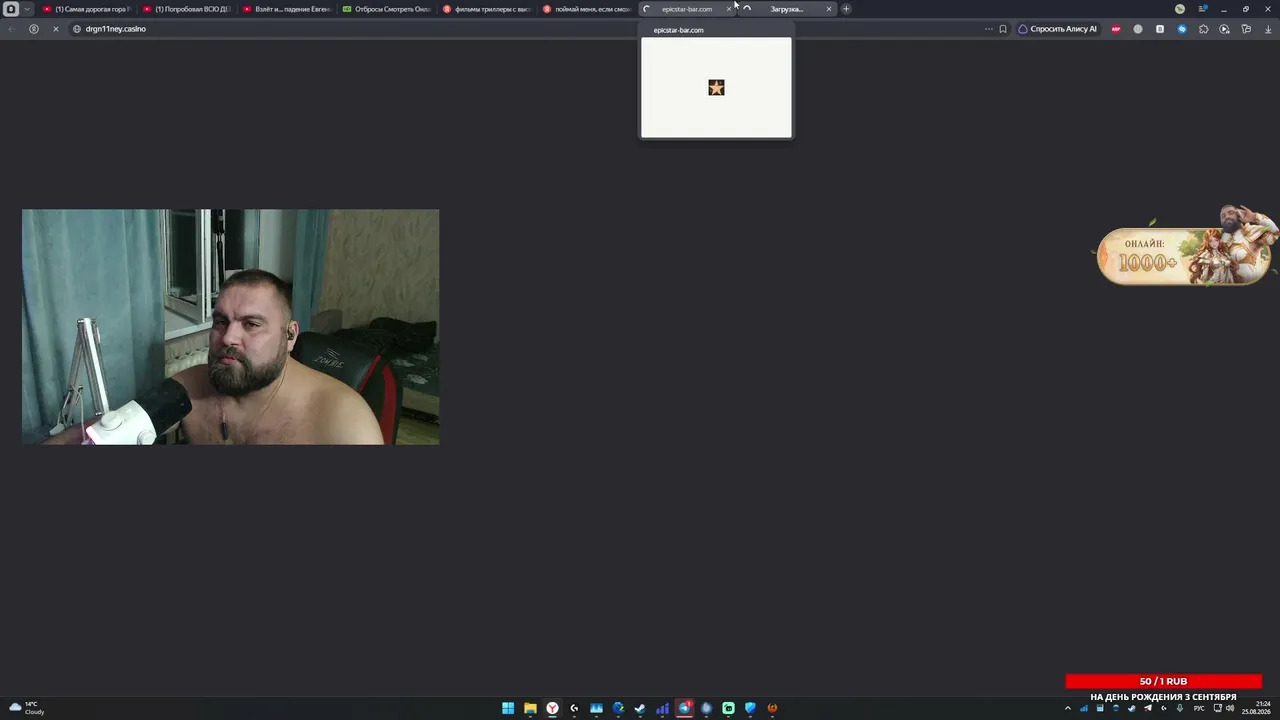Expand the tab list dropdown arrow
The image size is (1280, 720).
pyautogui.click(x=27, y=9)
